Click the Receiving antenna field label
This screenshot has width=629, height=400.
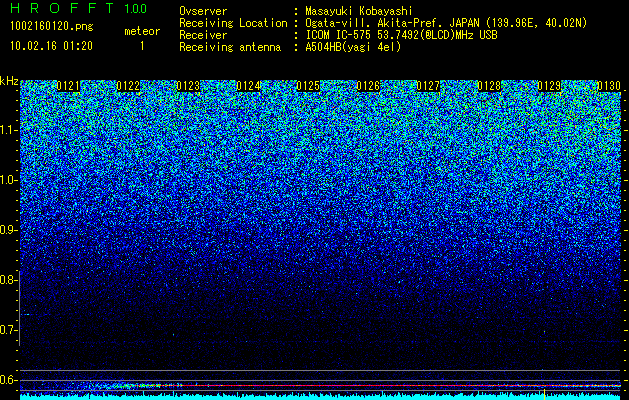(x=230, y=47)
